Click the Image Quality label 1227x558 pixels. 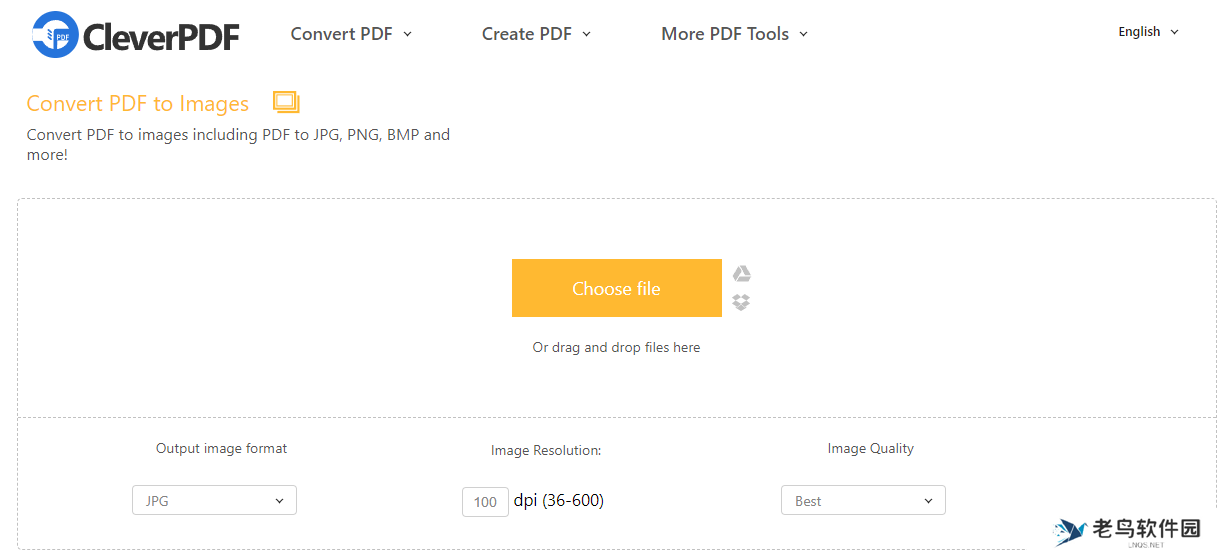point(870,449)
